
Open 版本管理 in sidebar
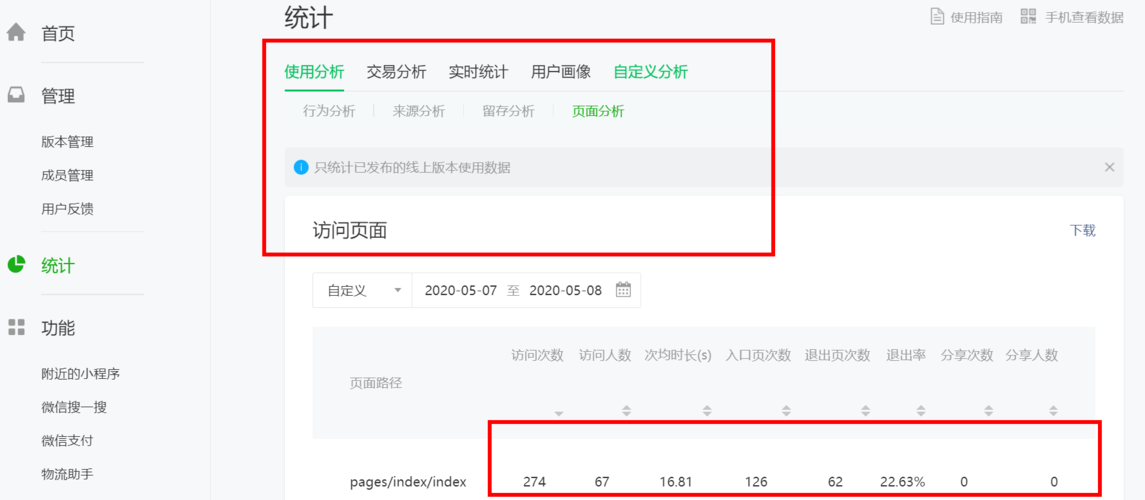click(x=67, y=142)
